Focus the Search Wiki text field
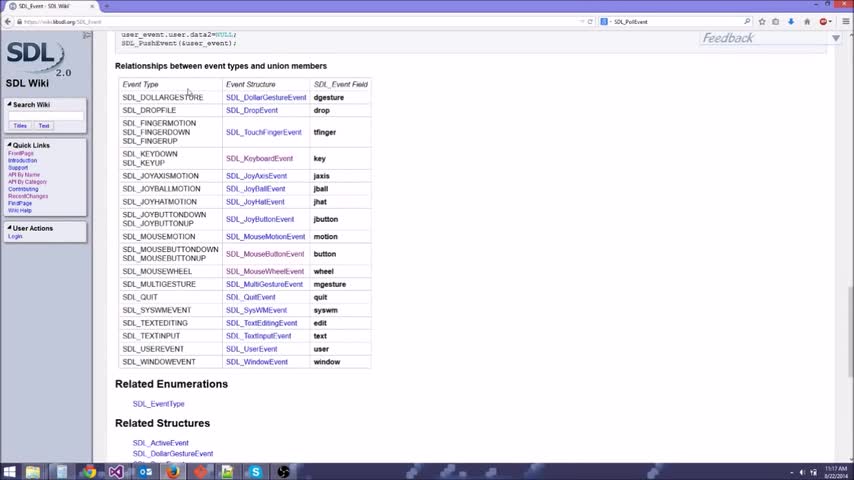Viewport: 854px width, 480px height. 46,116
